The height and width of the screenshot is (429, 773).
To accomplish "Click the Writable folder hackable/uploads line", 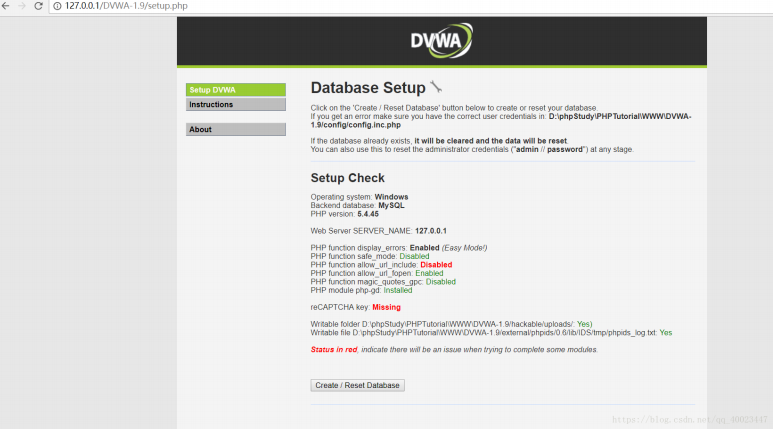I will (x=452, y=324).
